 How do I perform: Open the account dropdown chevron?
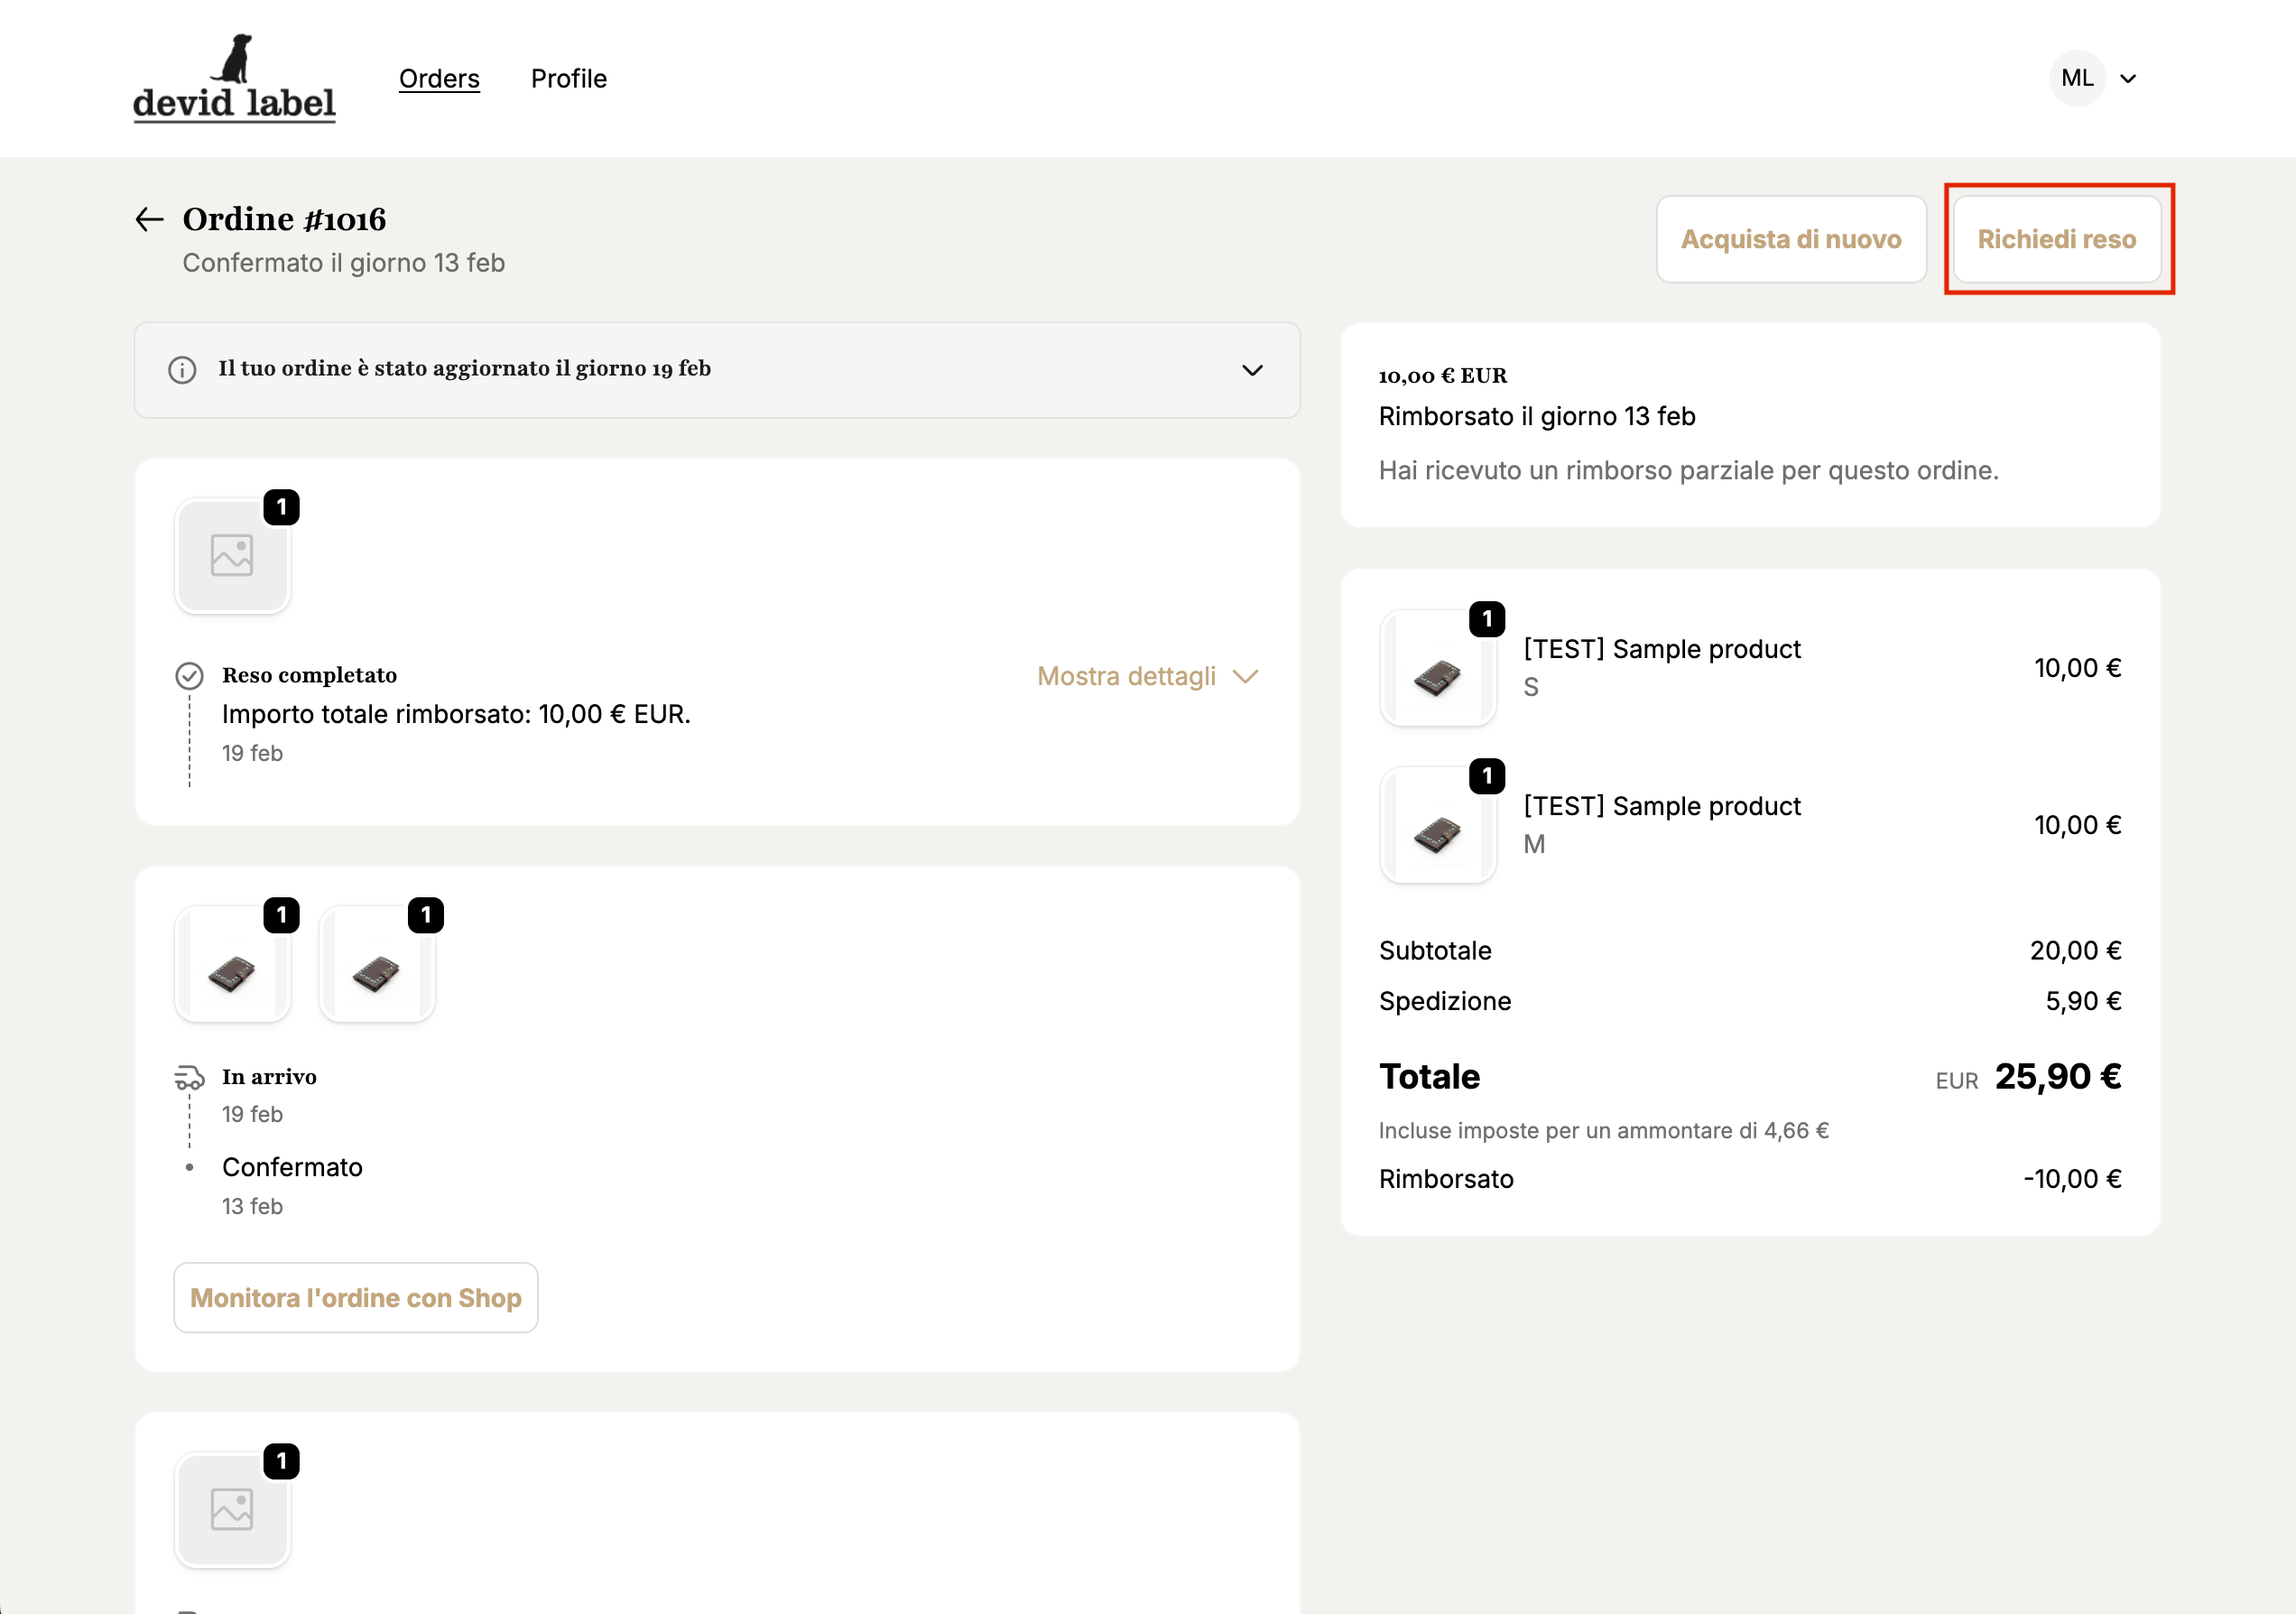tap(2128, 79)
